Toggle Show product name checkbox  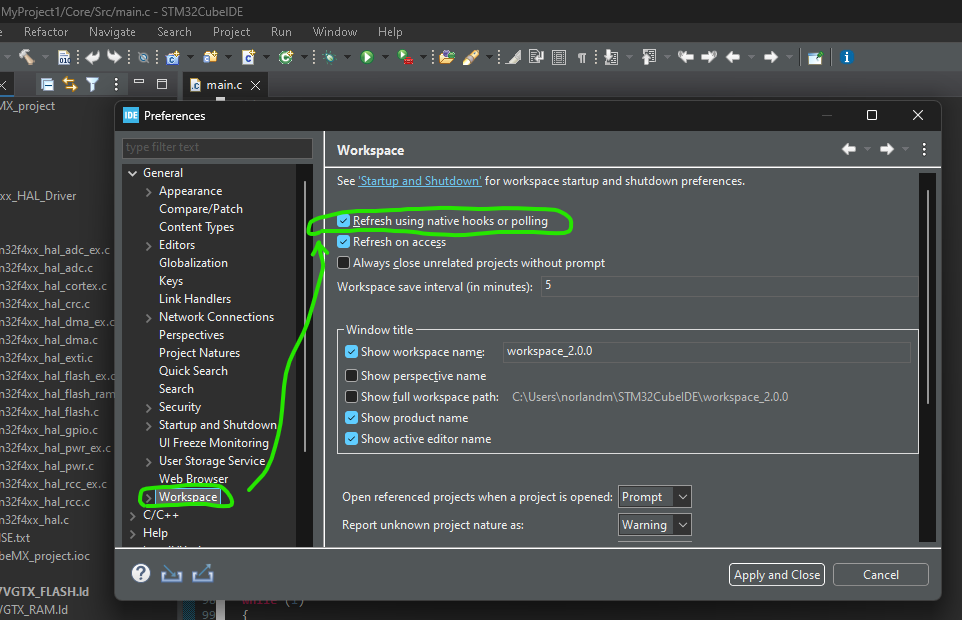click(352, 418)
